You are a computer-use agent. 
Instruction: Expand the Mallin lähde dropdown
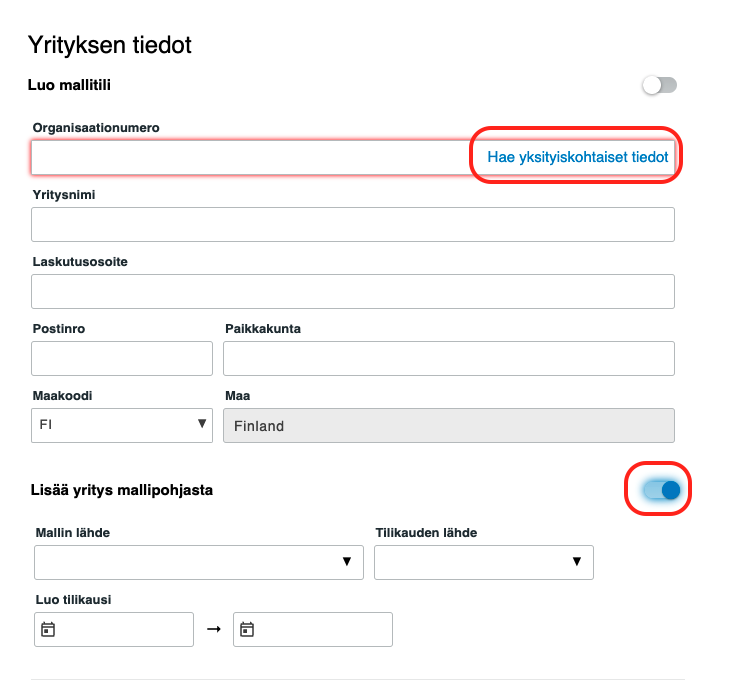click(198, 562)
